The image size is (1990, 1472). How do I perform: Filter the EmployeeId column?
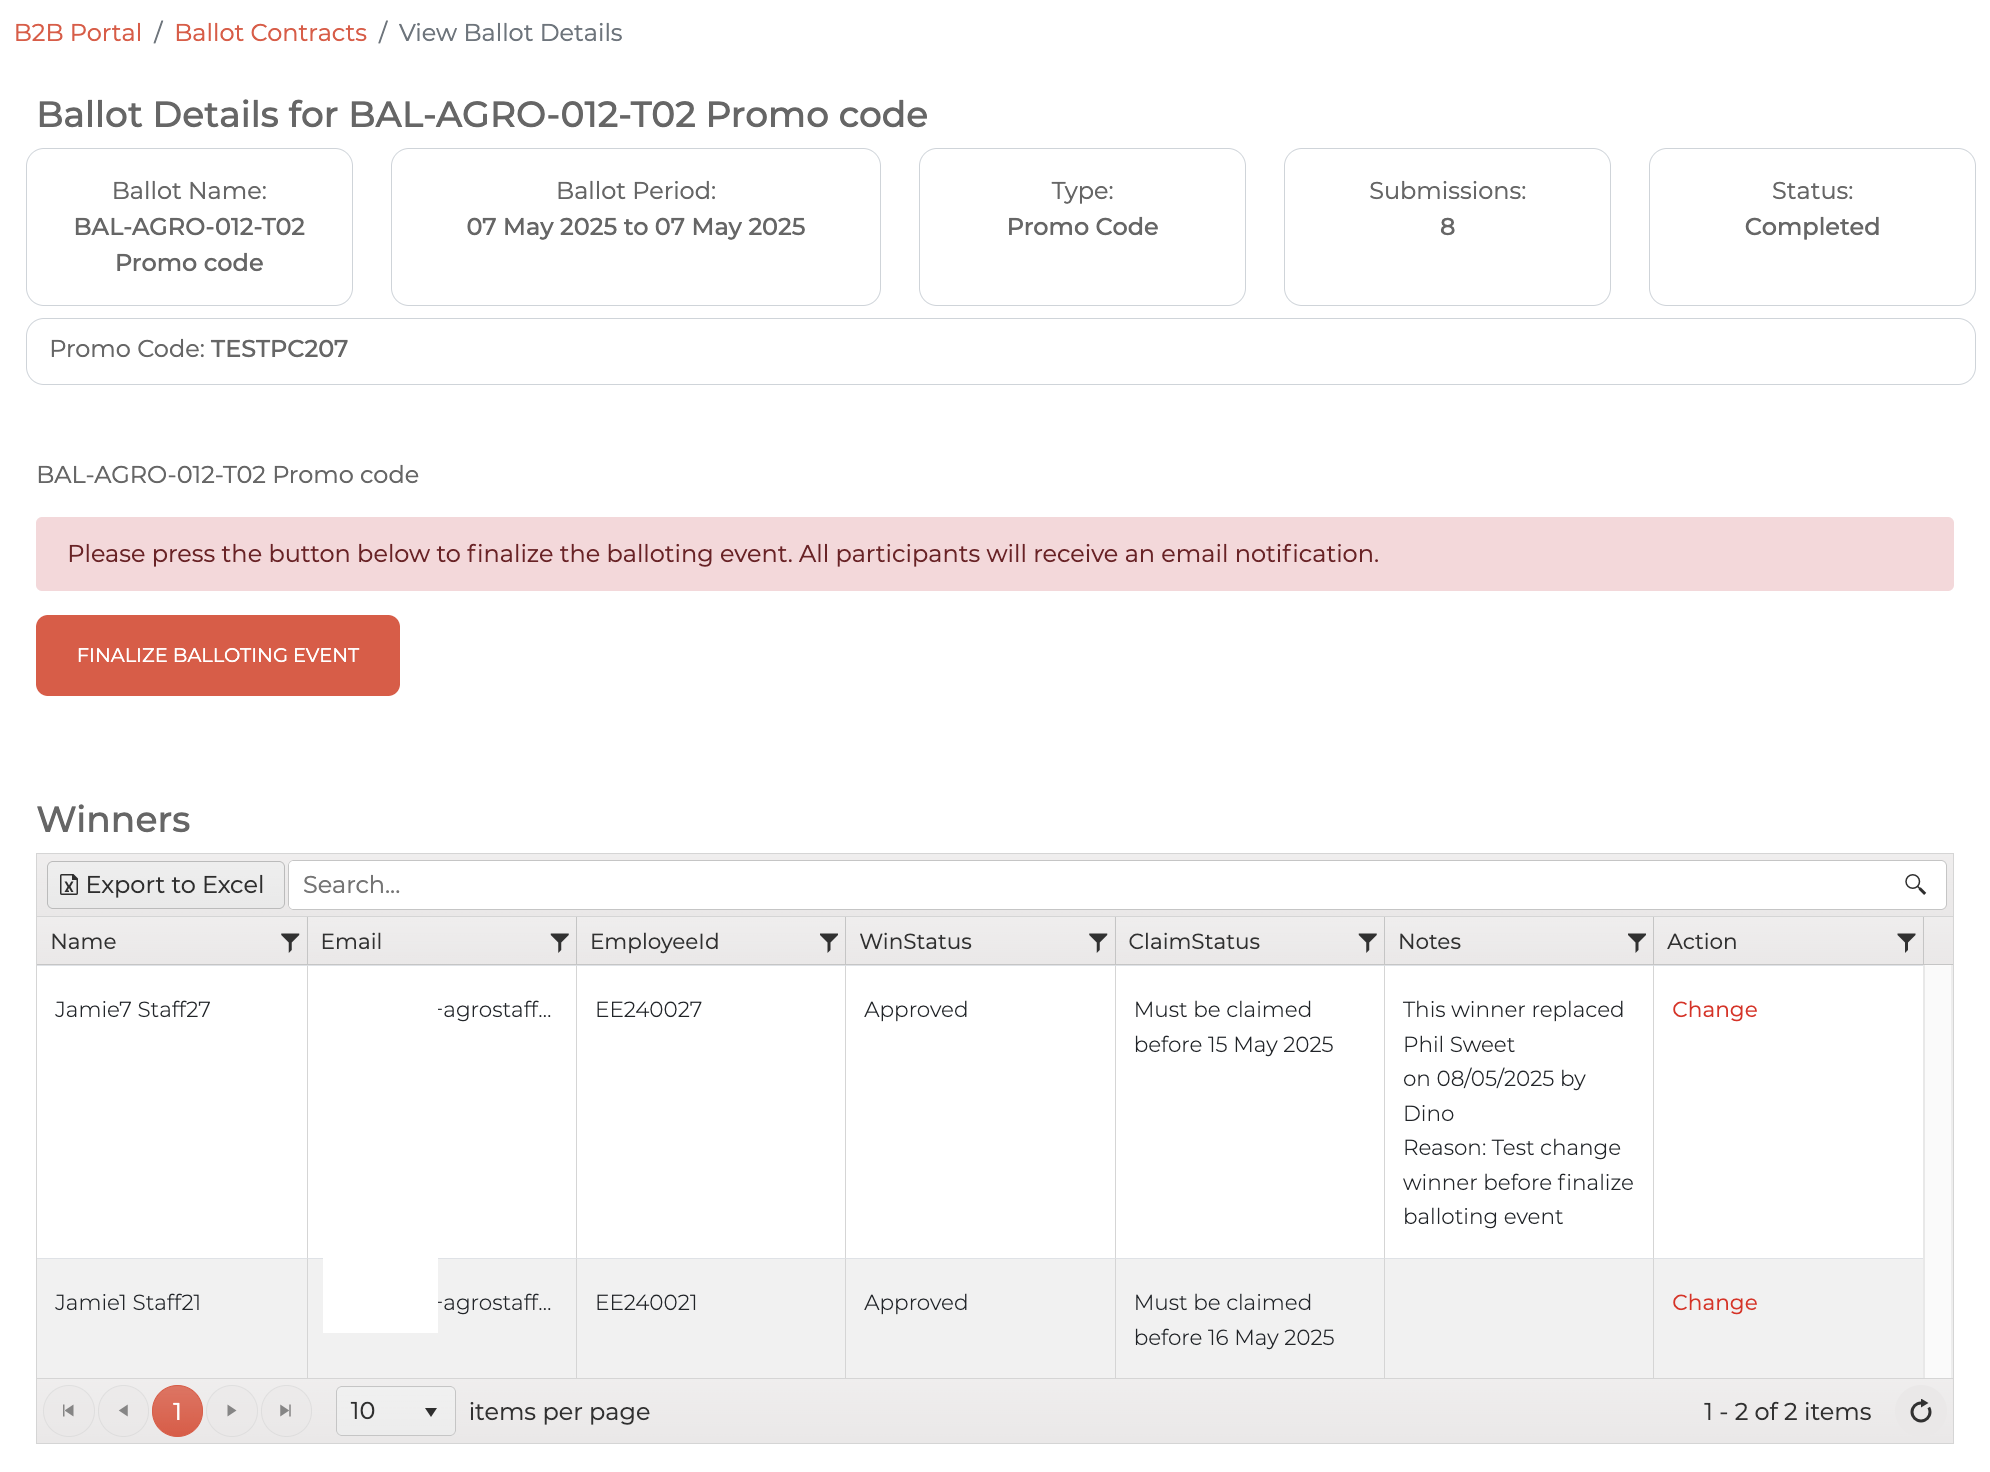pyautogui.click(x=828, y=942)
